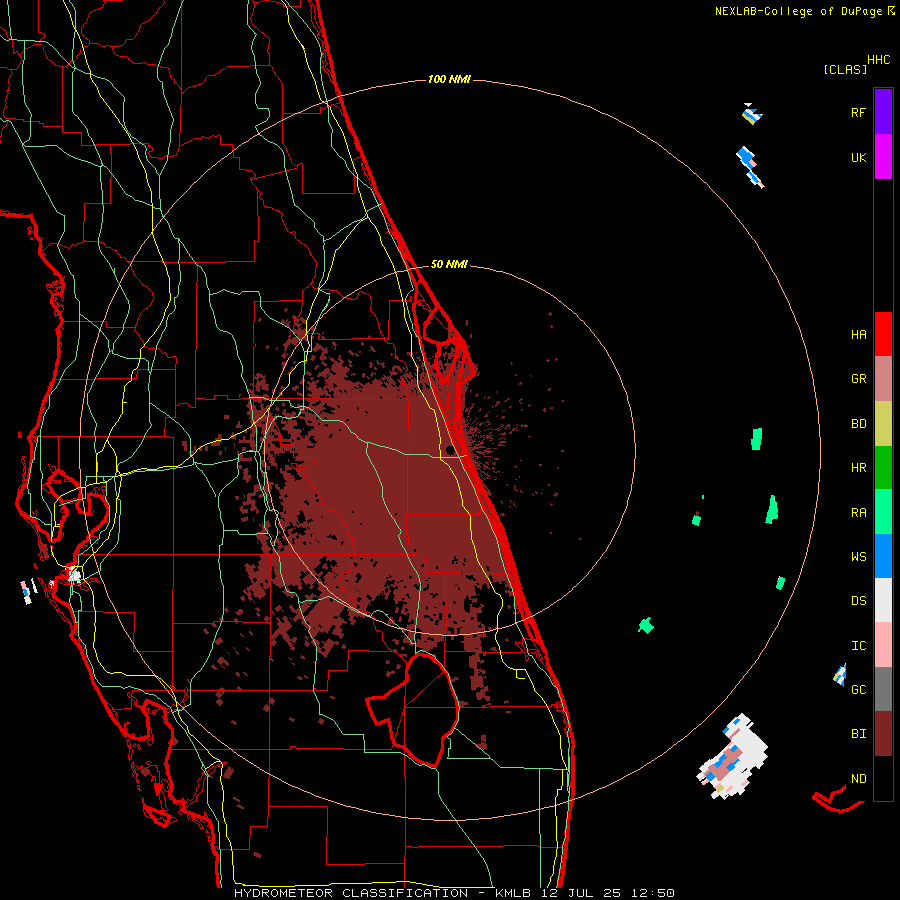Screen dimensions: 900x900
Task: Click the HR legend label
Action: (x=858, y=468)
